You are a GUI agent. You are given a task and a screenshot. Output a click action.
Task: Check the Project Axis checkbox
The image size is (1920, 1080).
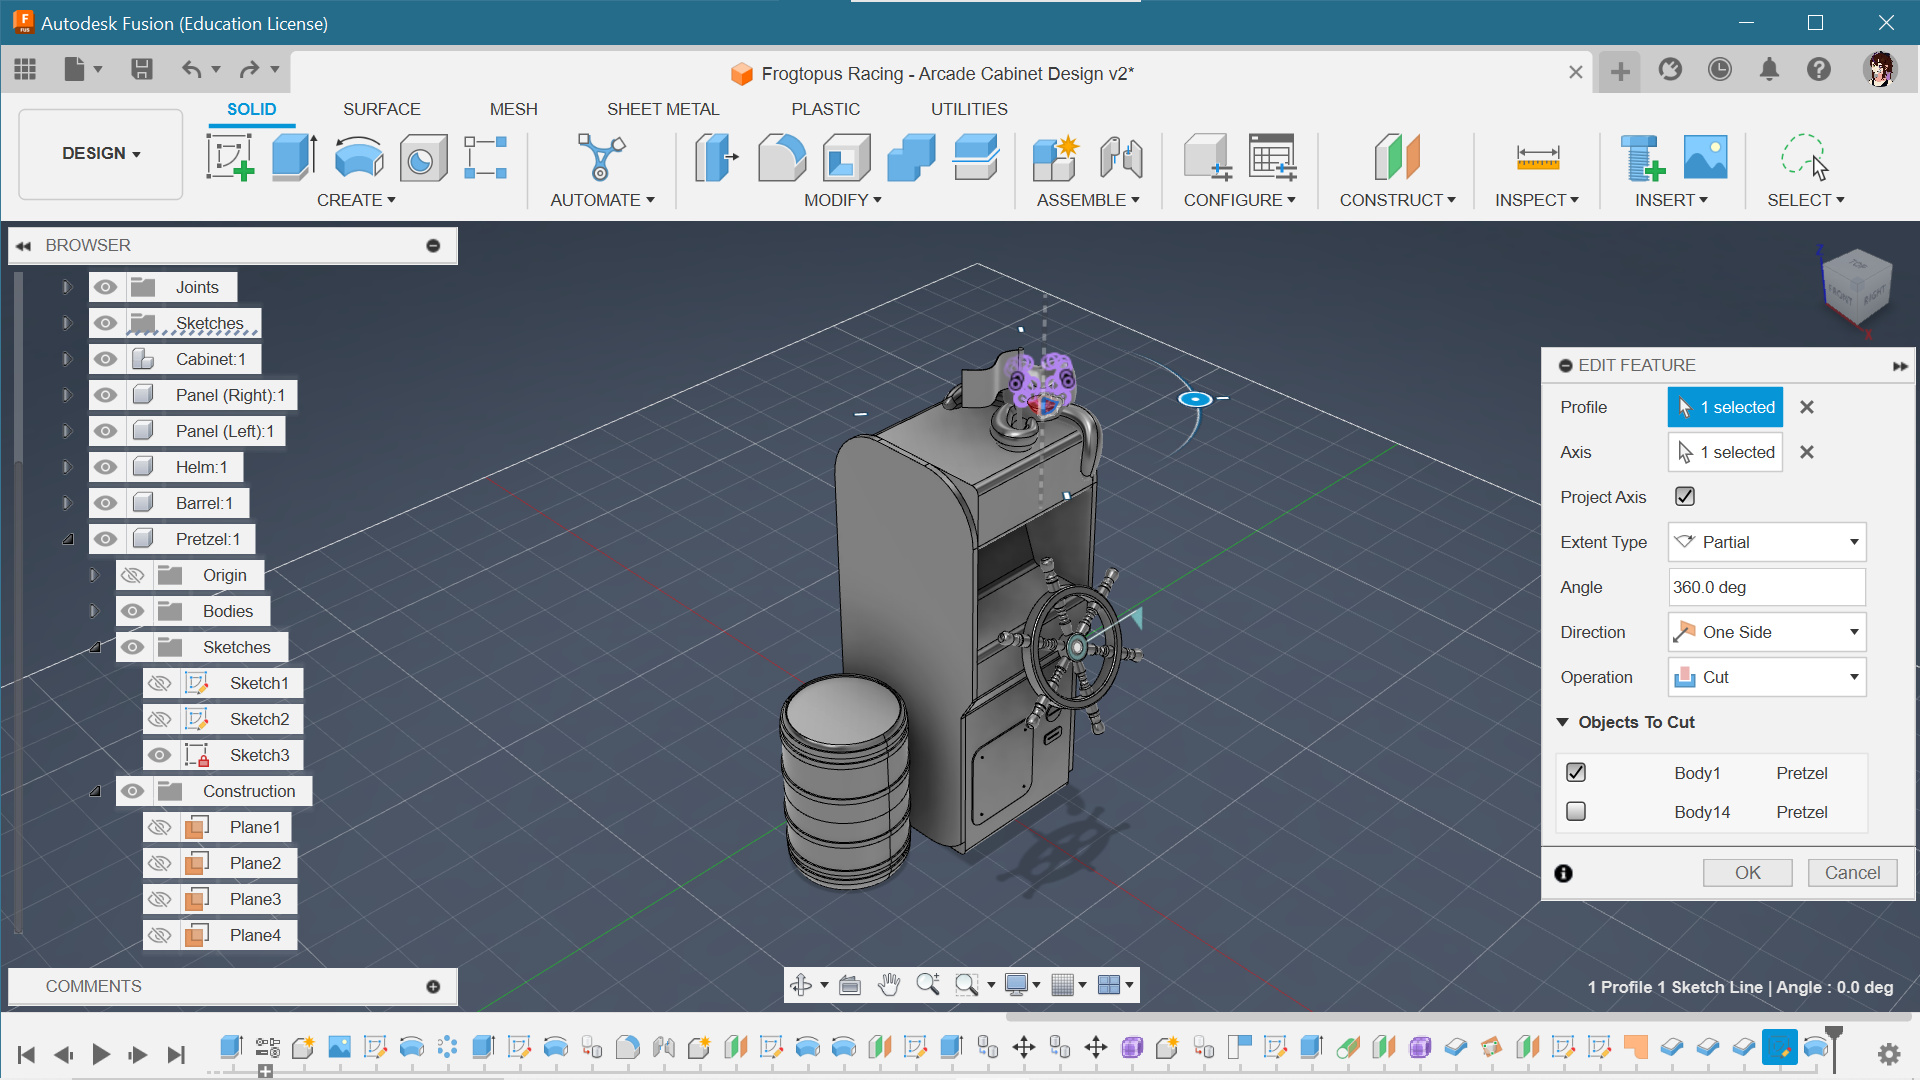pyautogui.click(x=1687, y=497)
